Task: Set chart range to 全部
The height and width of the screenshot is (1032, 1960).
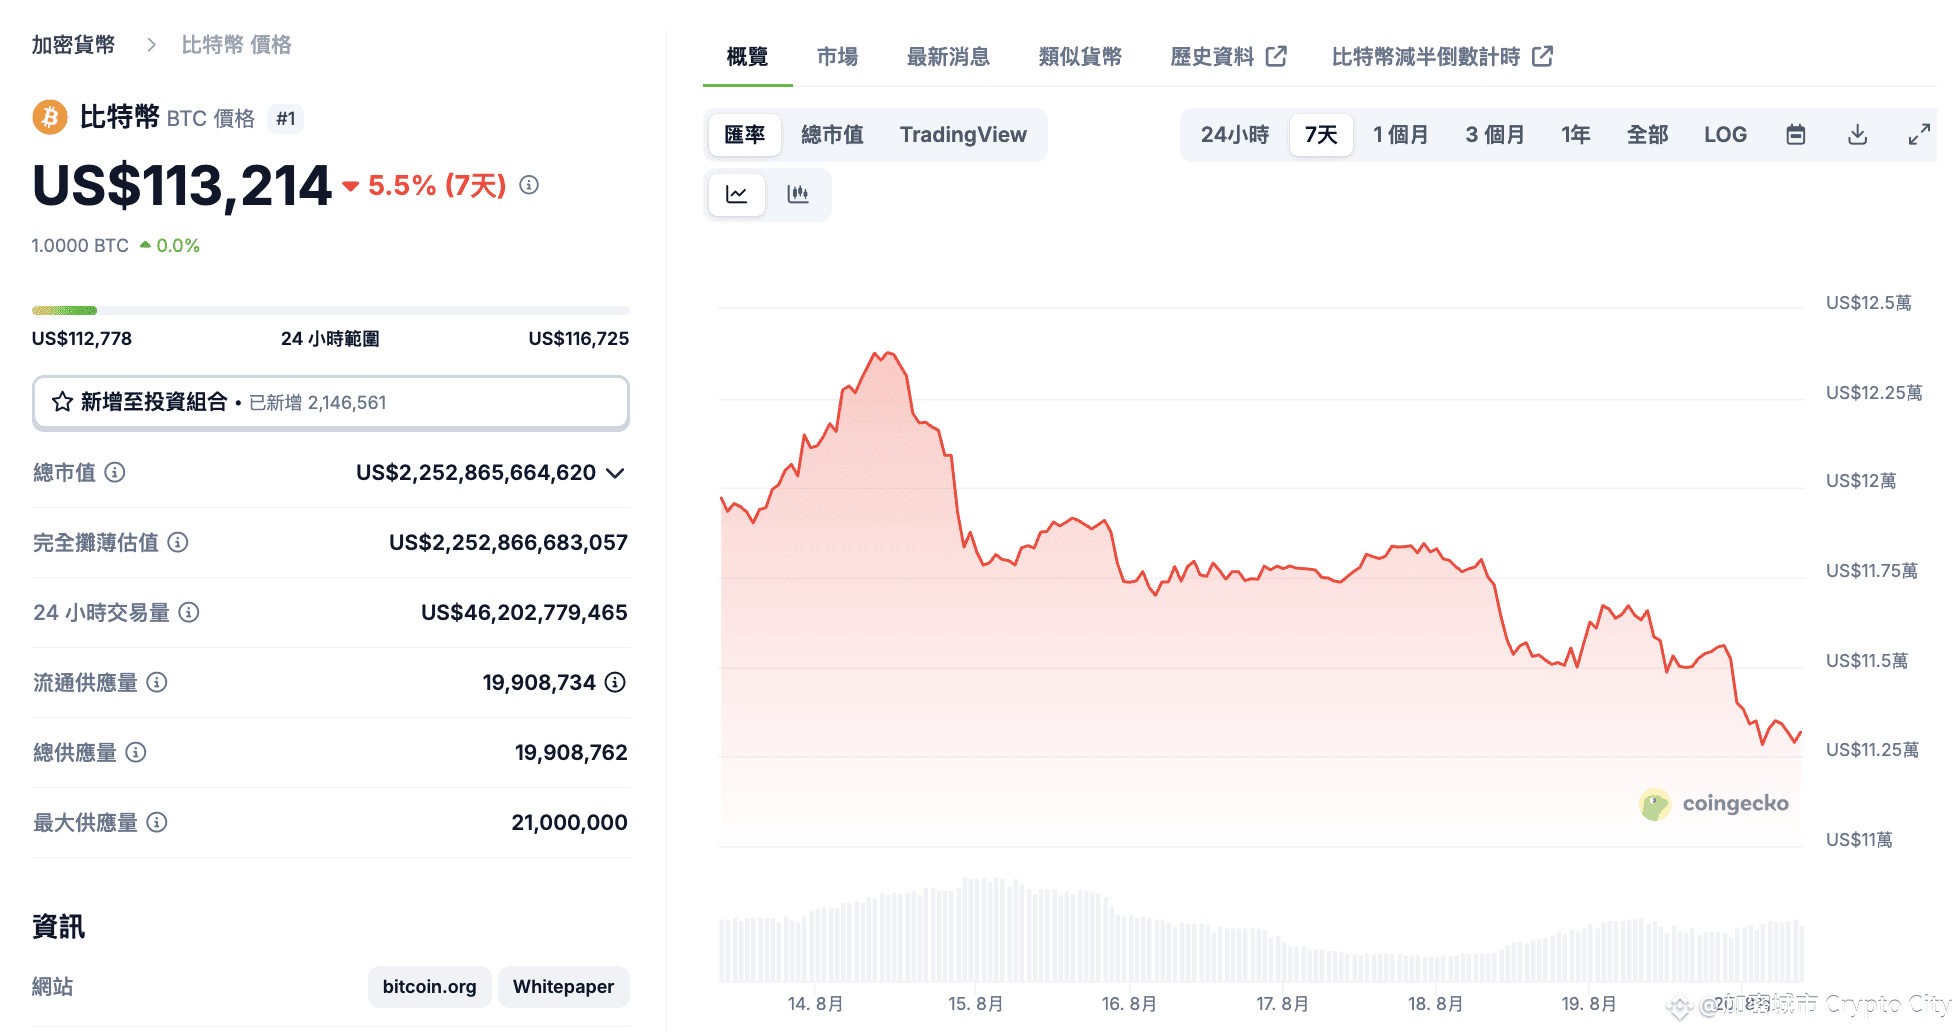Action: coord(1648,135)
